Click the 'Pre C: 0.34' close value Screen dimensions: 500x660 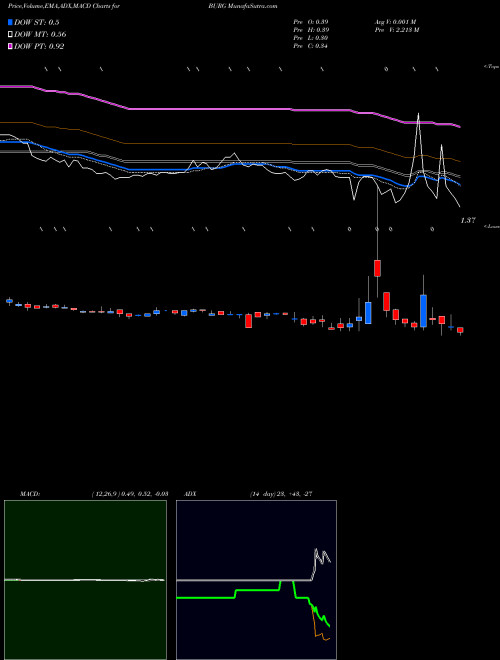(311, 46)
